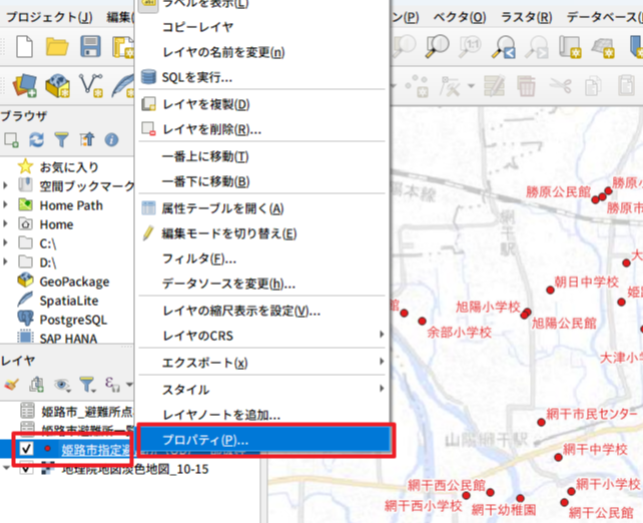Choose 属性テーブルを開く in context menu
This screenshot has height=523, width=643.
[222, 208]
